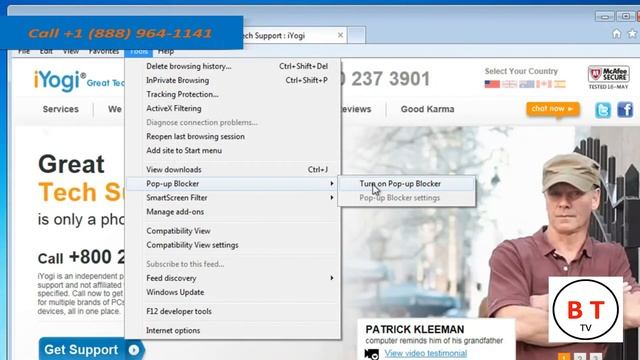Select the United States flag
Image resolution: width=640 pixels, height=360 pixels.
click(492, 84)
